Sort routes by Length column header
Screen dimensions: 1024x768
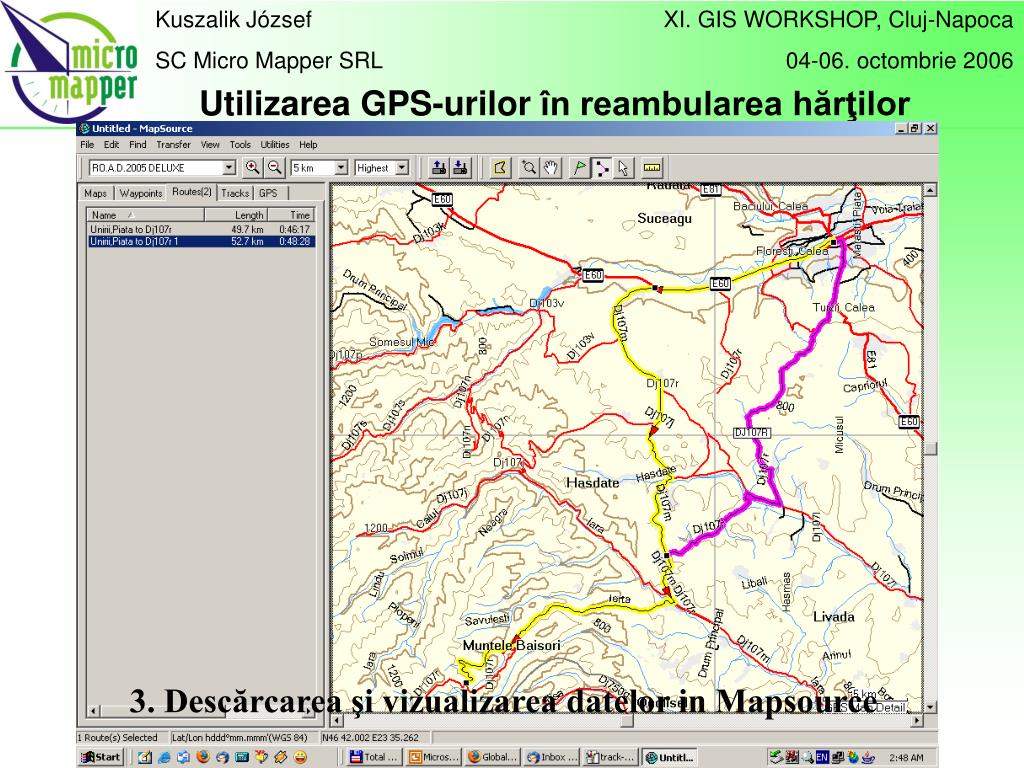point(236,215)
